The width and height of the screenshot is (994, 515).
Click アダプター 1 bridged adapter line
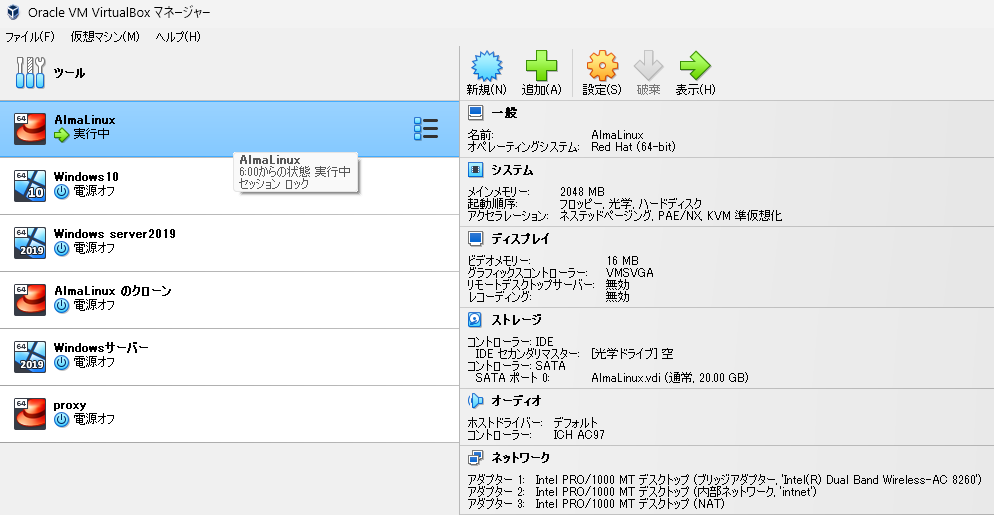(x=725, y=479)
